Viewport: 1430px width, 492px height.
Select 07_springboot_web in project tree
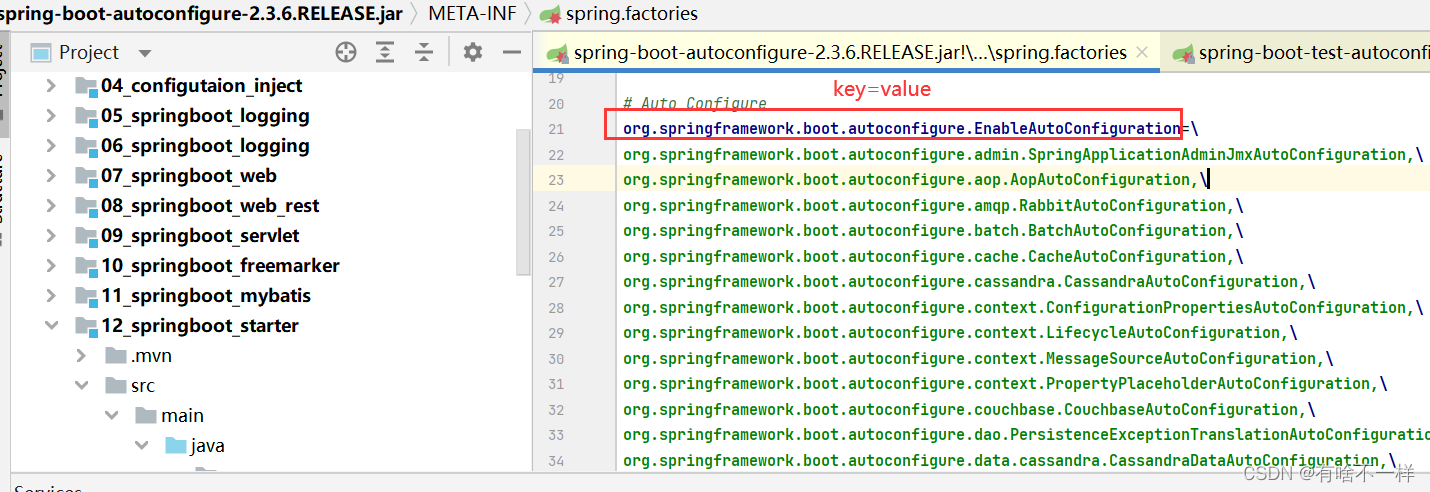pos(189,176)
